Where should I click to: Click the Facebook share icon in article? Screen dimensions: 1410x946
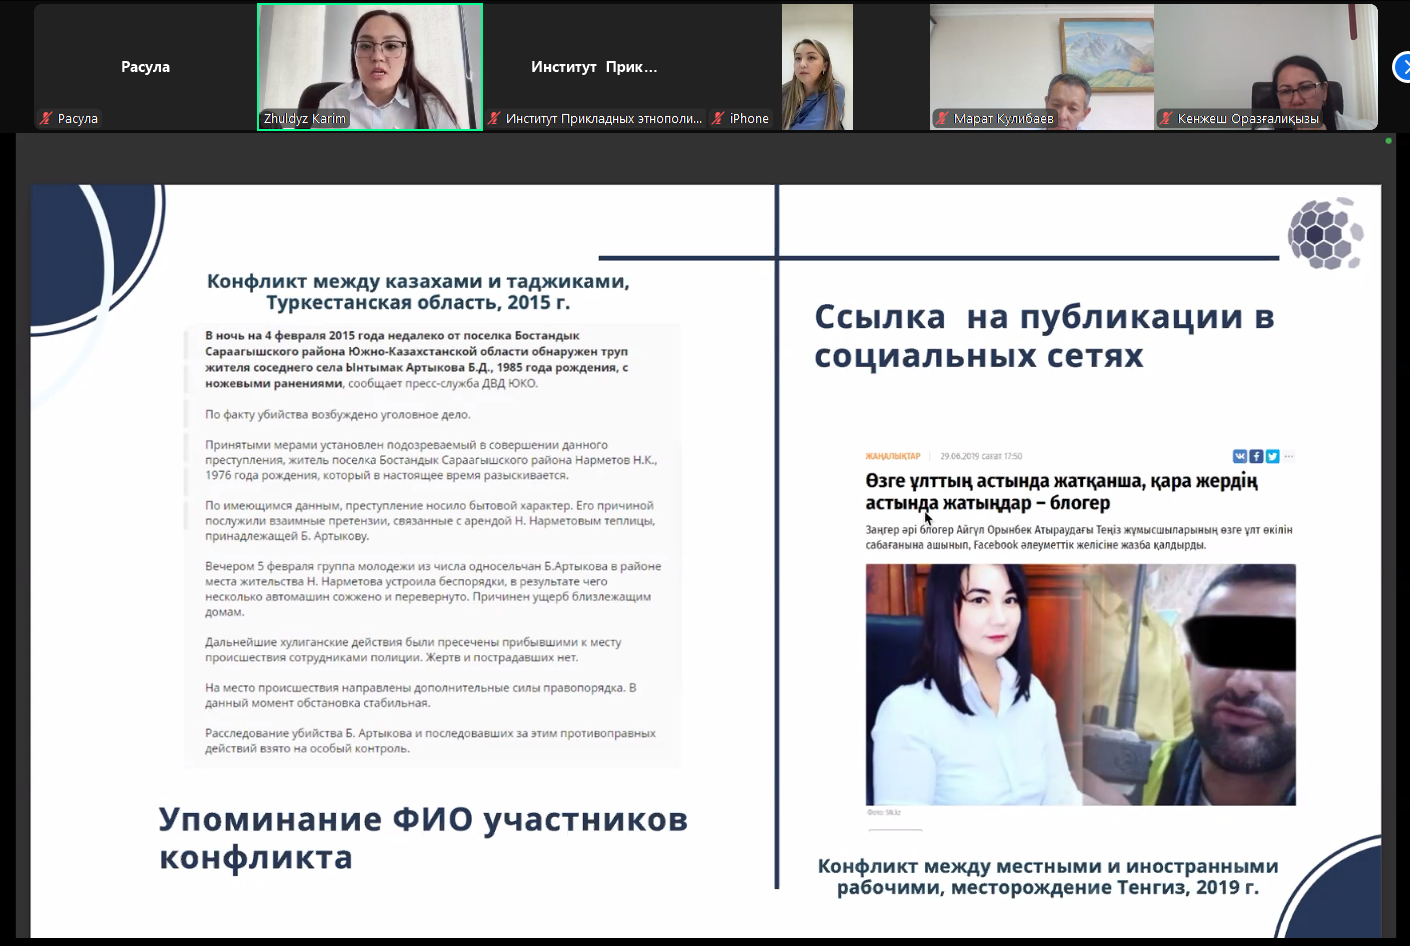(x=1256, y=456)
